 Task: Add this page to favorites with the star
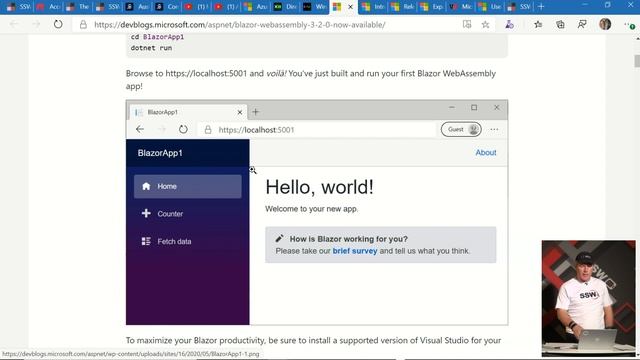coord(485,25)
